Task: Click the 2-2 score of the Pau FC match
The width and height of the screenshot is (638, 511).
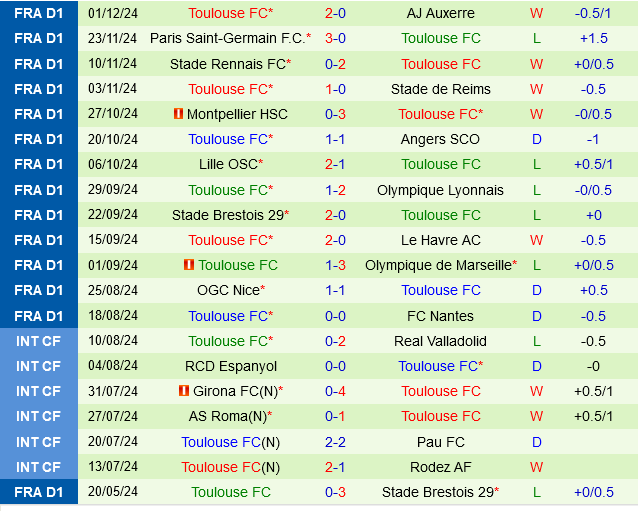Action: (x=335, y=441)
